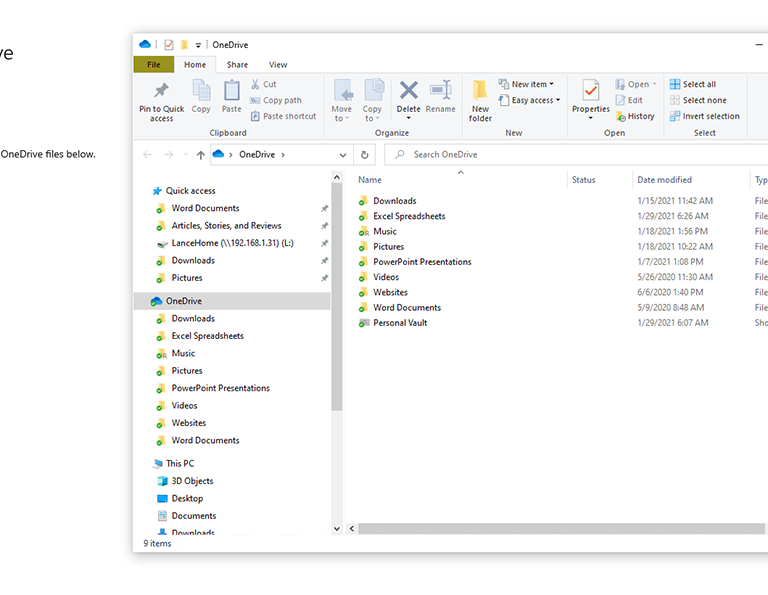The width and height of the screenshot is (768, 595).
Task: Select Documents under This PC
Action: pos(186,516)
